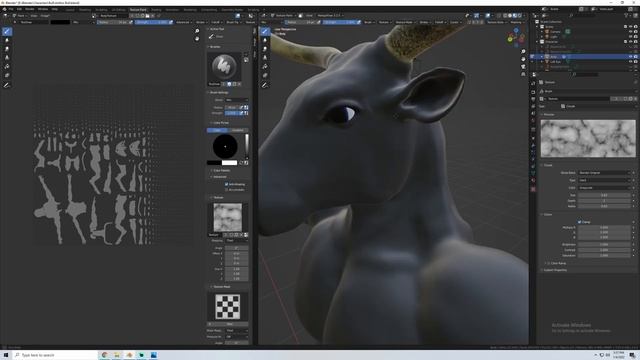This screenshot has width=640, height=360.
Task: Open Falloff popover in image editor header
Action: (x=216, y=22)
